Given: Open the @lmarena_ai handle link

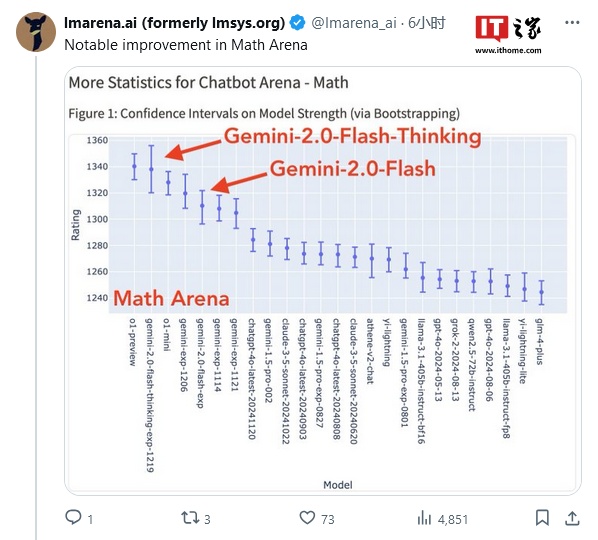Looking at the screenshot, I should (354, 23).
